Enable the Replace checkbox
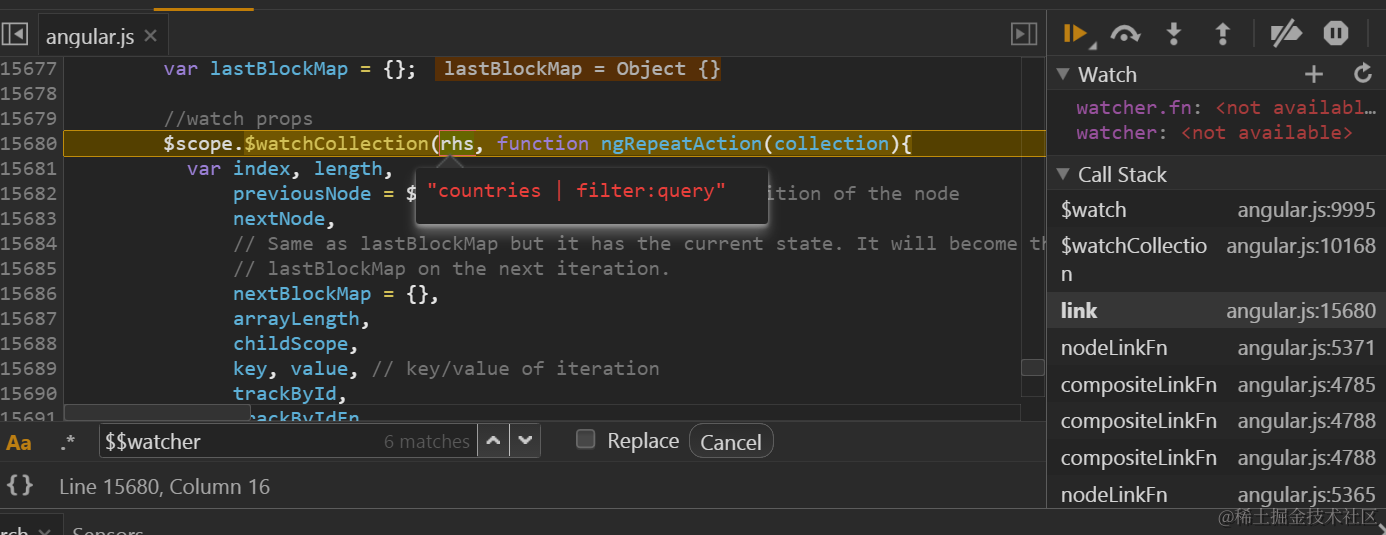 tap(586, 439)
